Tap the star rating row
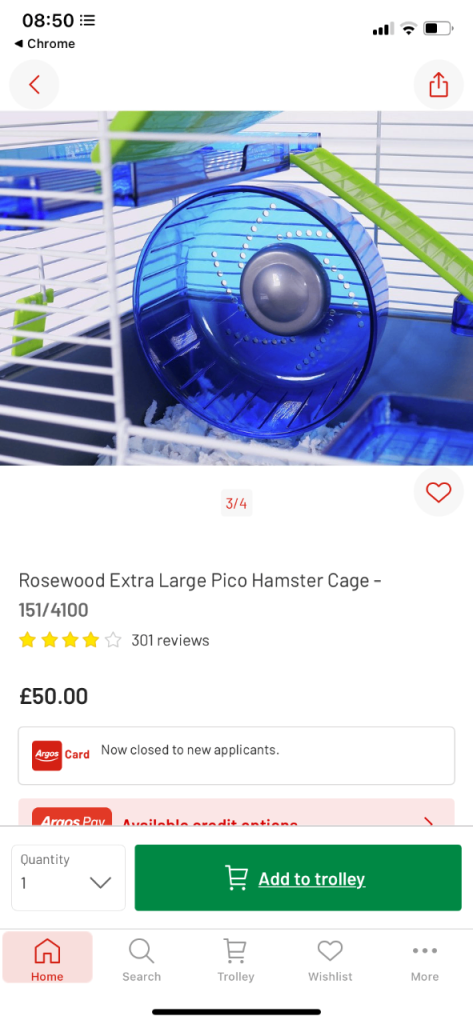 (70, 640)
